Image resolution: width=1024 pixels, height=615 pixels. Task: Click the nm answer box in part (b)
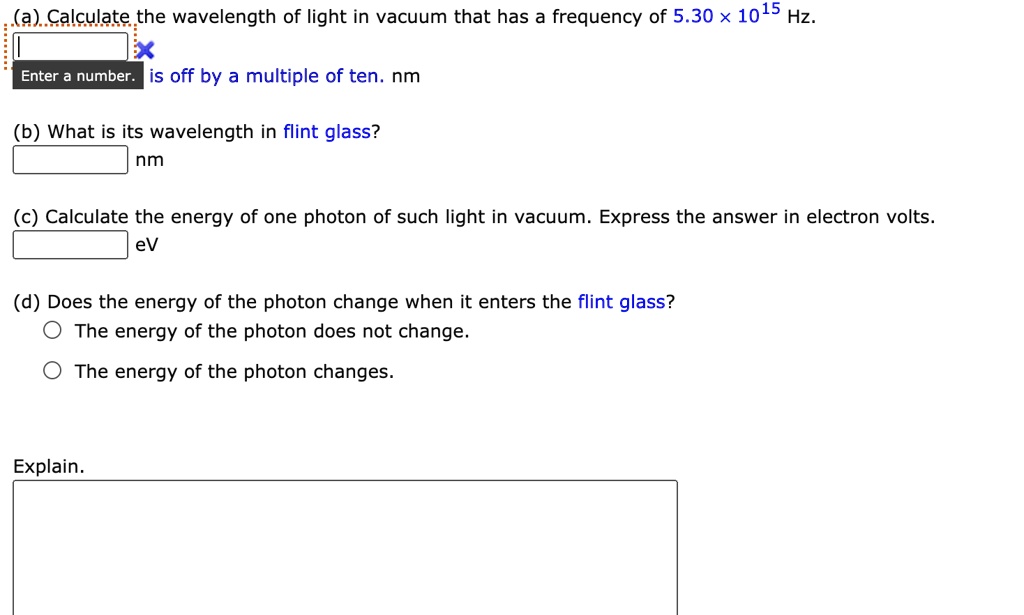(68, 159)
